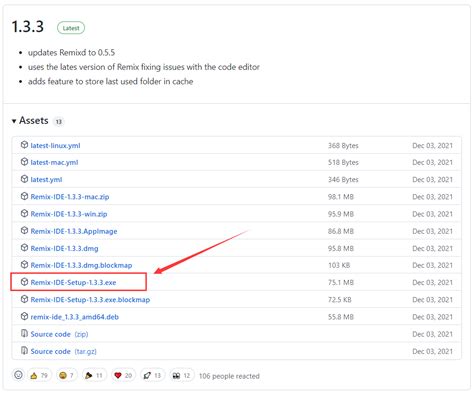Screen dimensions: 474x393
Task: Collapse the Assets section triangle
Action: (14, 121)
